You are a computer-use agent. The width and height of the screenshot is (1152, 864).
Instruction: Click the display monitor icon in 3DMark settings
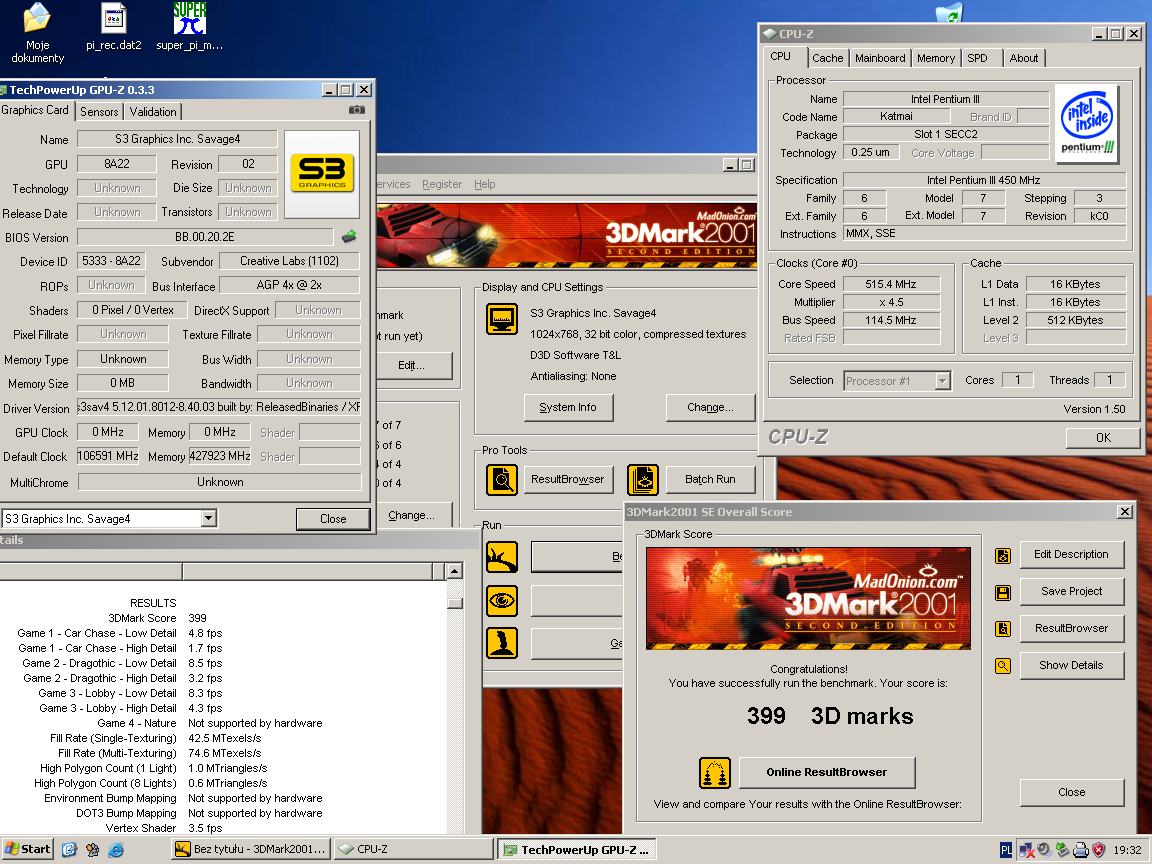coord(502,320)
